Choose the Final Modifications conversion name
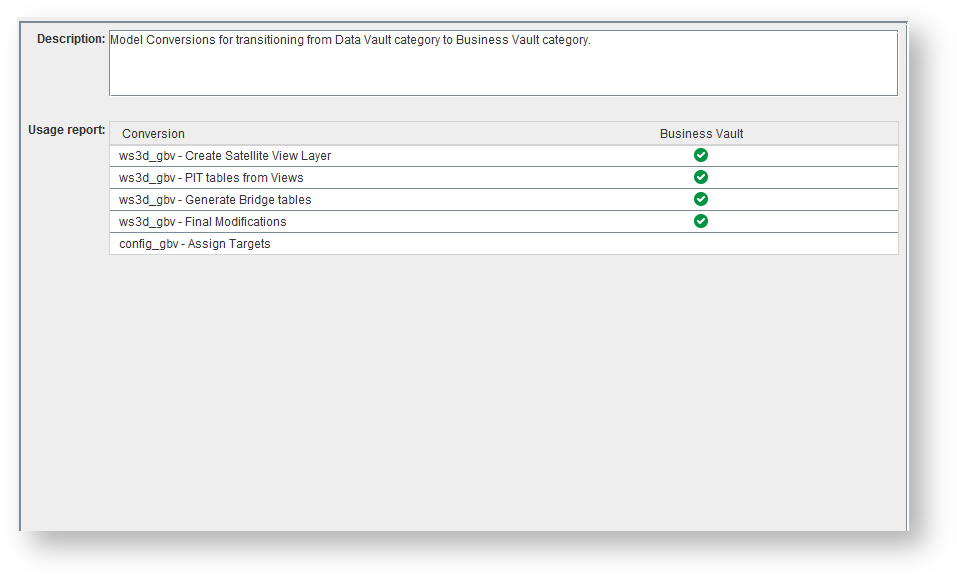The image size is (957, 579). pyautogui.click(x=203, y=222)
